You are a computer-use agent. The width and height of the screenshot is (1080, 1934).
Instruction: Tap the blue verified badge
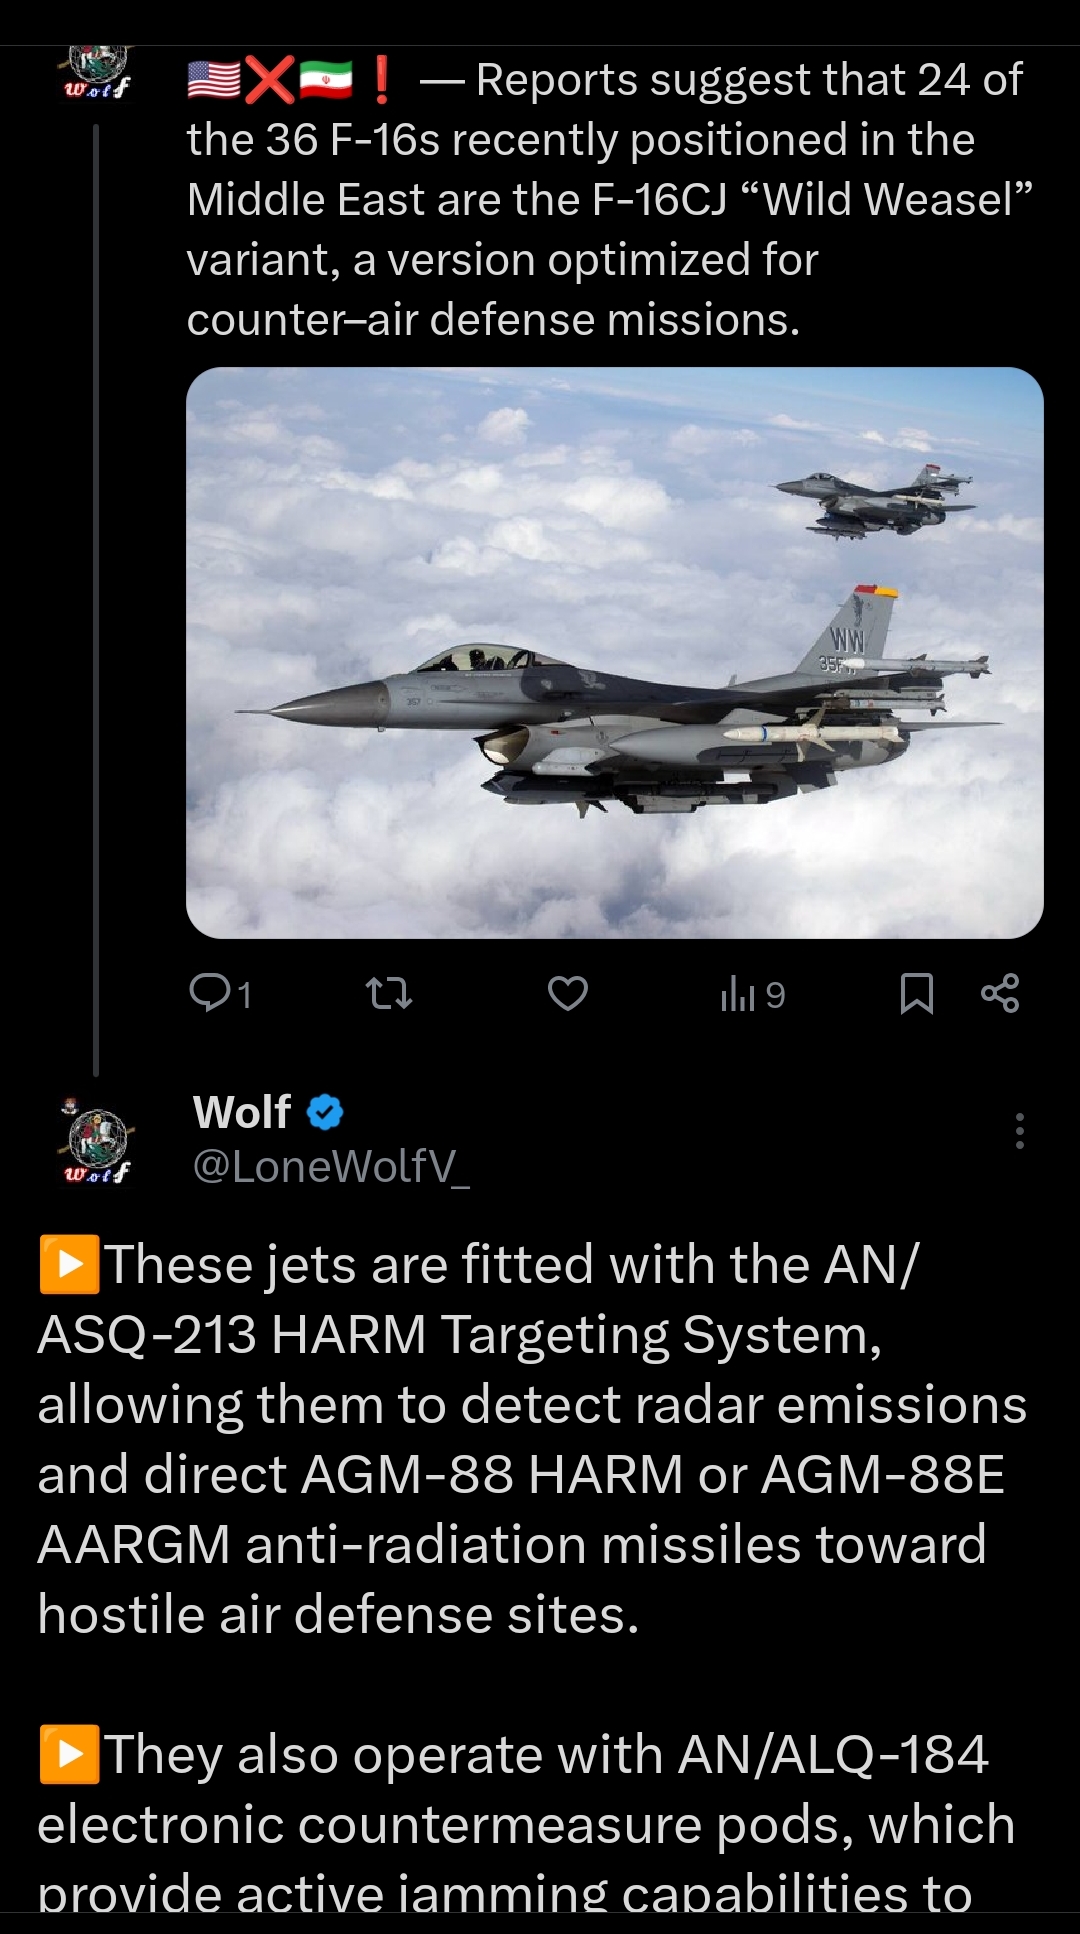(x=325, y=1112)
